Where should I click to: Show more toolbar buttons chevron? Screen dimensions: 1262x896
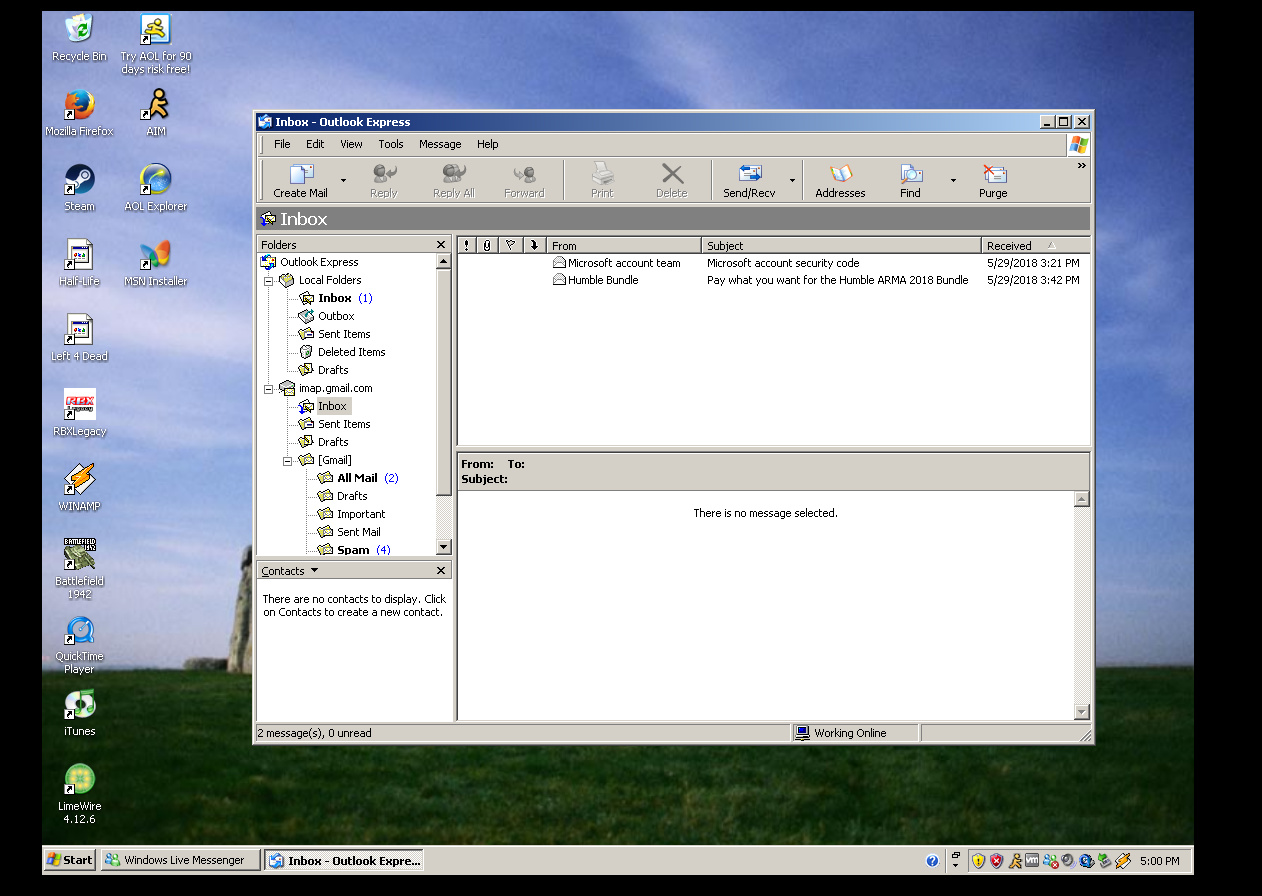tap(1081, 166)
